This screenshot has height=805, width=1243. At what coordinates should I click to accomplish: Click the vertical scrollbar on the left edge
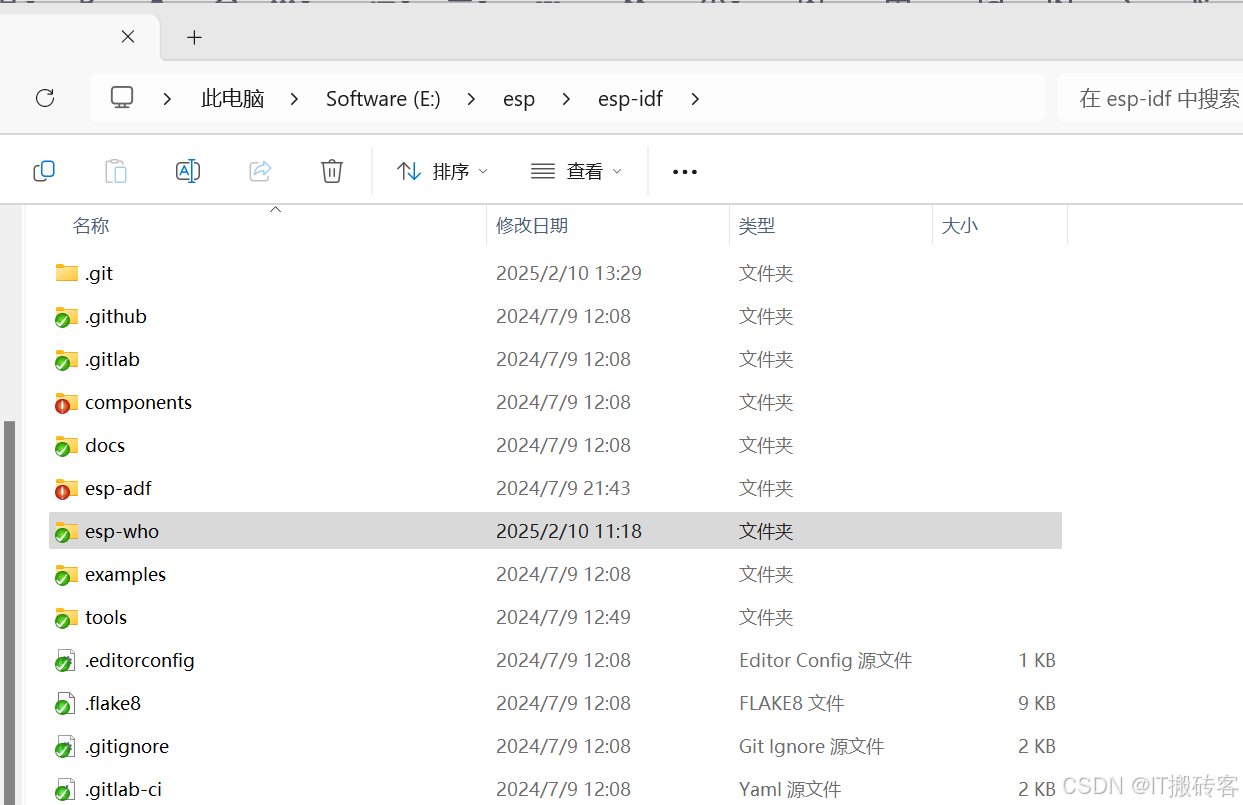pos(8,600)
